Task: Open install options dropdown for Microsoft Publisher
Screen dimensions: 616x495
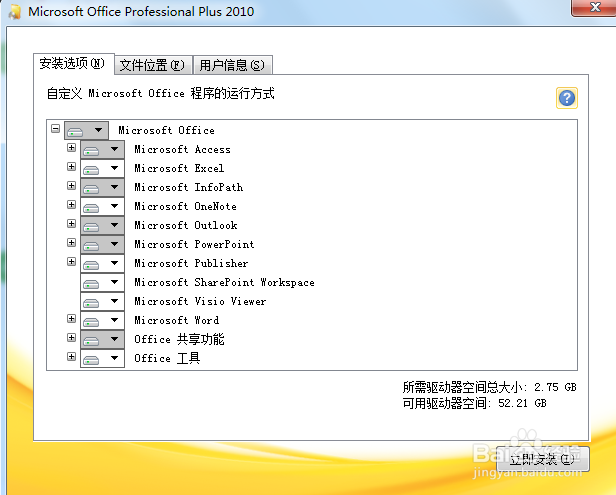Action: (103, 263)
